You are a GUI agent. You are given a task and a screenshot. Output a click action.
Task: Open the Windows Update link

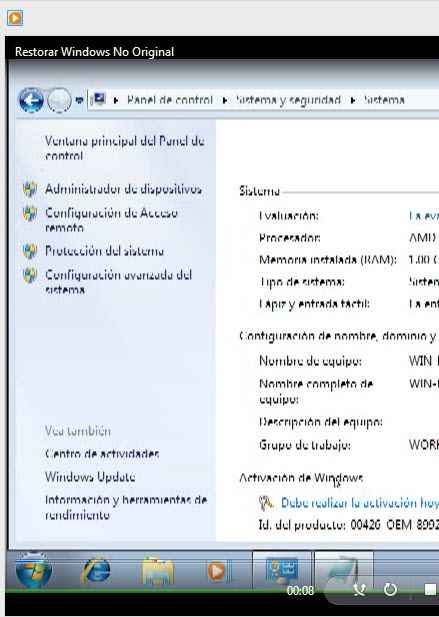(90, 477)
